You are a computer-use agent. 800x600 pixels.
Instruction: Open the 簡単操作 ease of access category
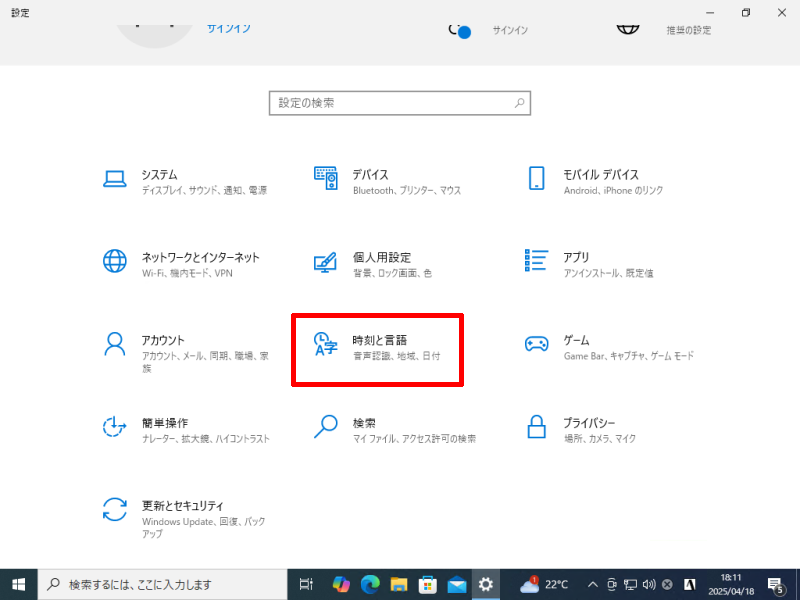point(186,430)
